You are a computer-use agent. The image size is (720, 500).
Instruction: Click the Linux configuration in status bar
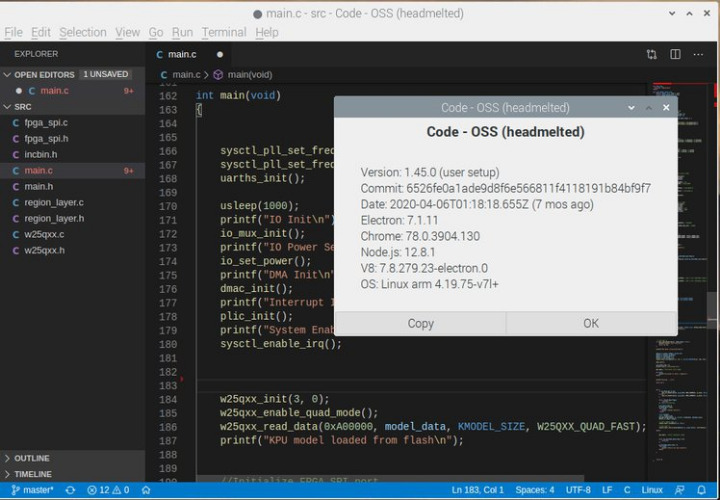[x=652, y=490]
